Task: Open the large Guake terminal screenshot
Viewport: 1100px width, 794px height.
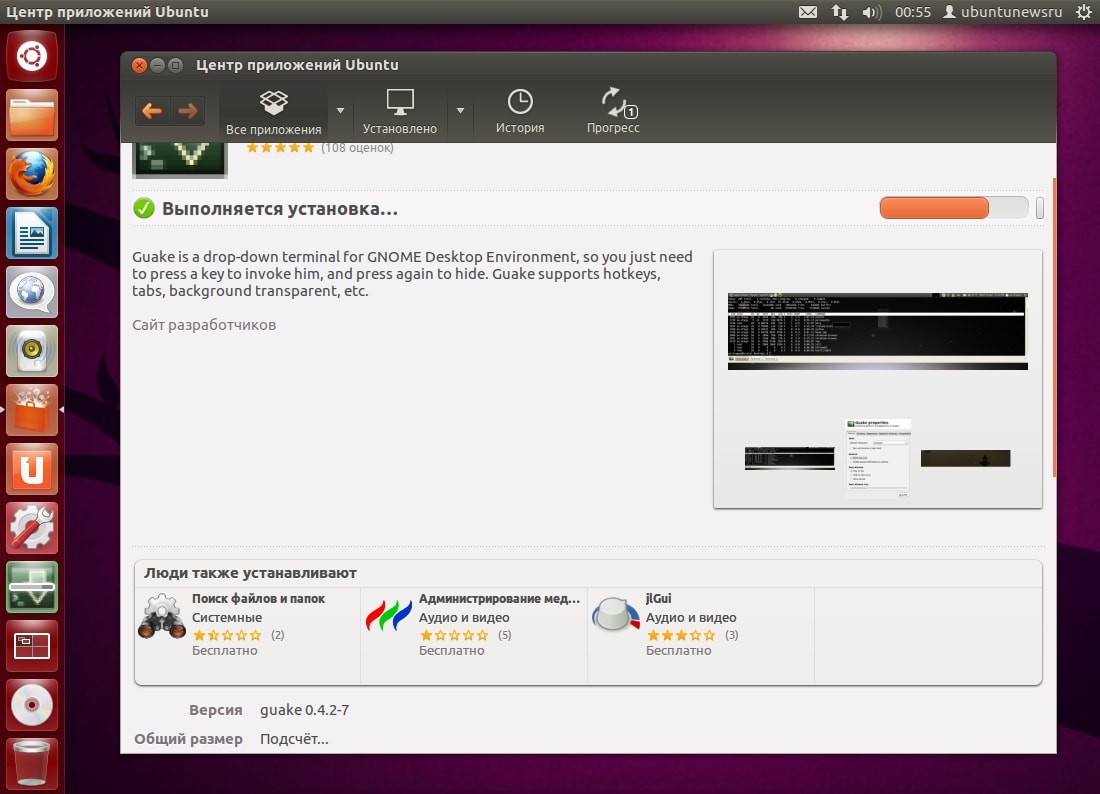Action: click(878, 331)
